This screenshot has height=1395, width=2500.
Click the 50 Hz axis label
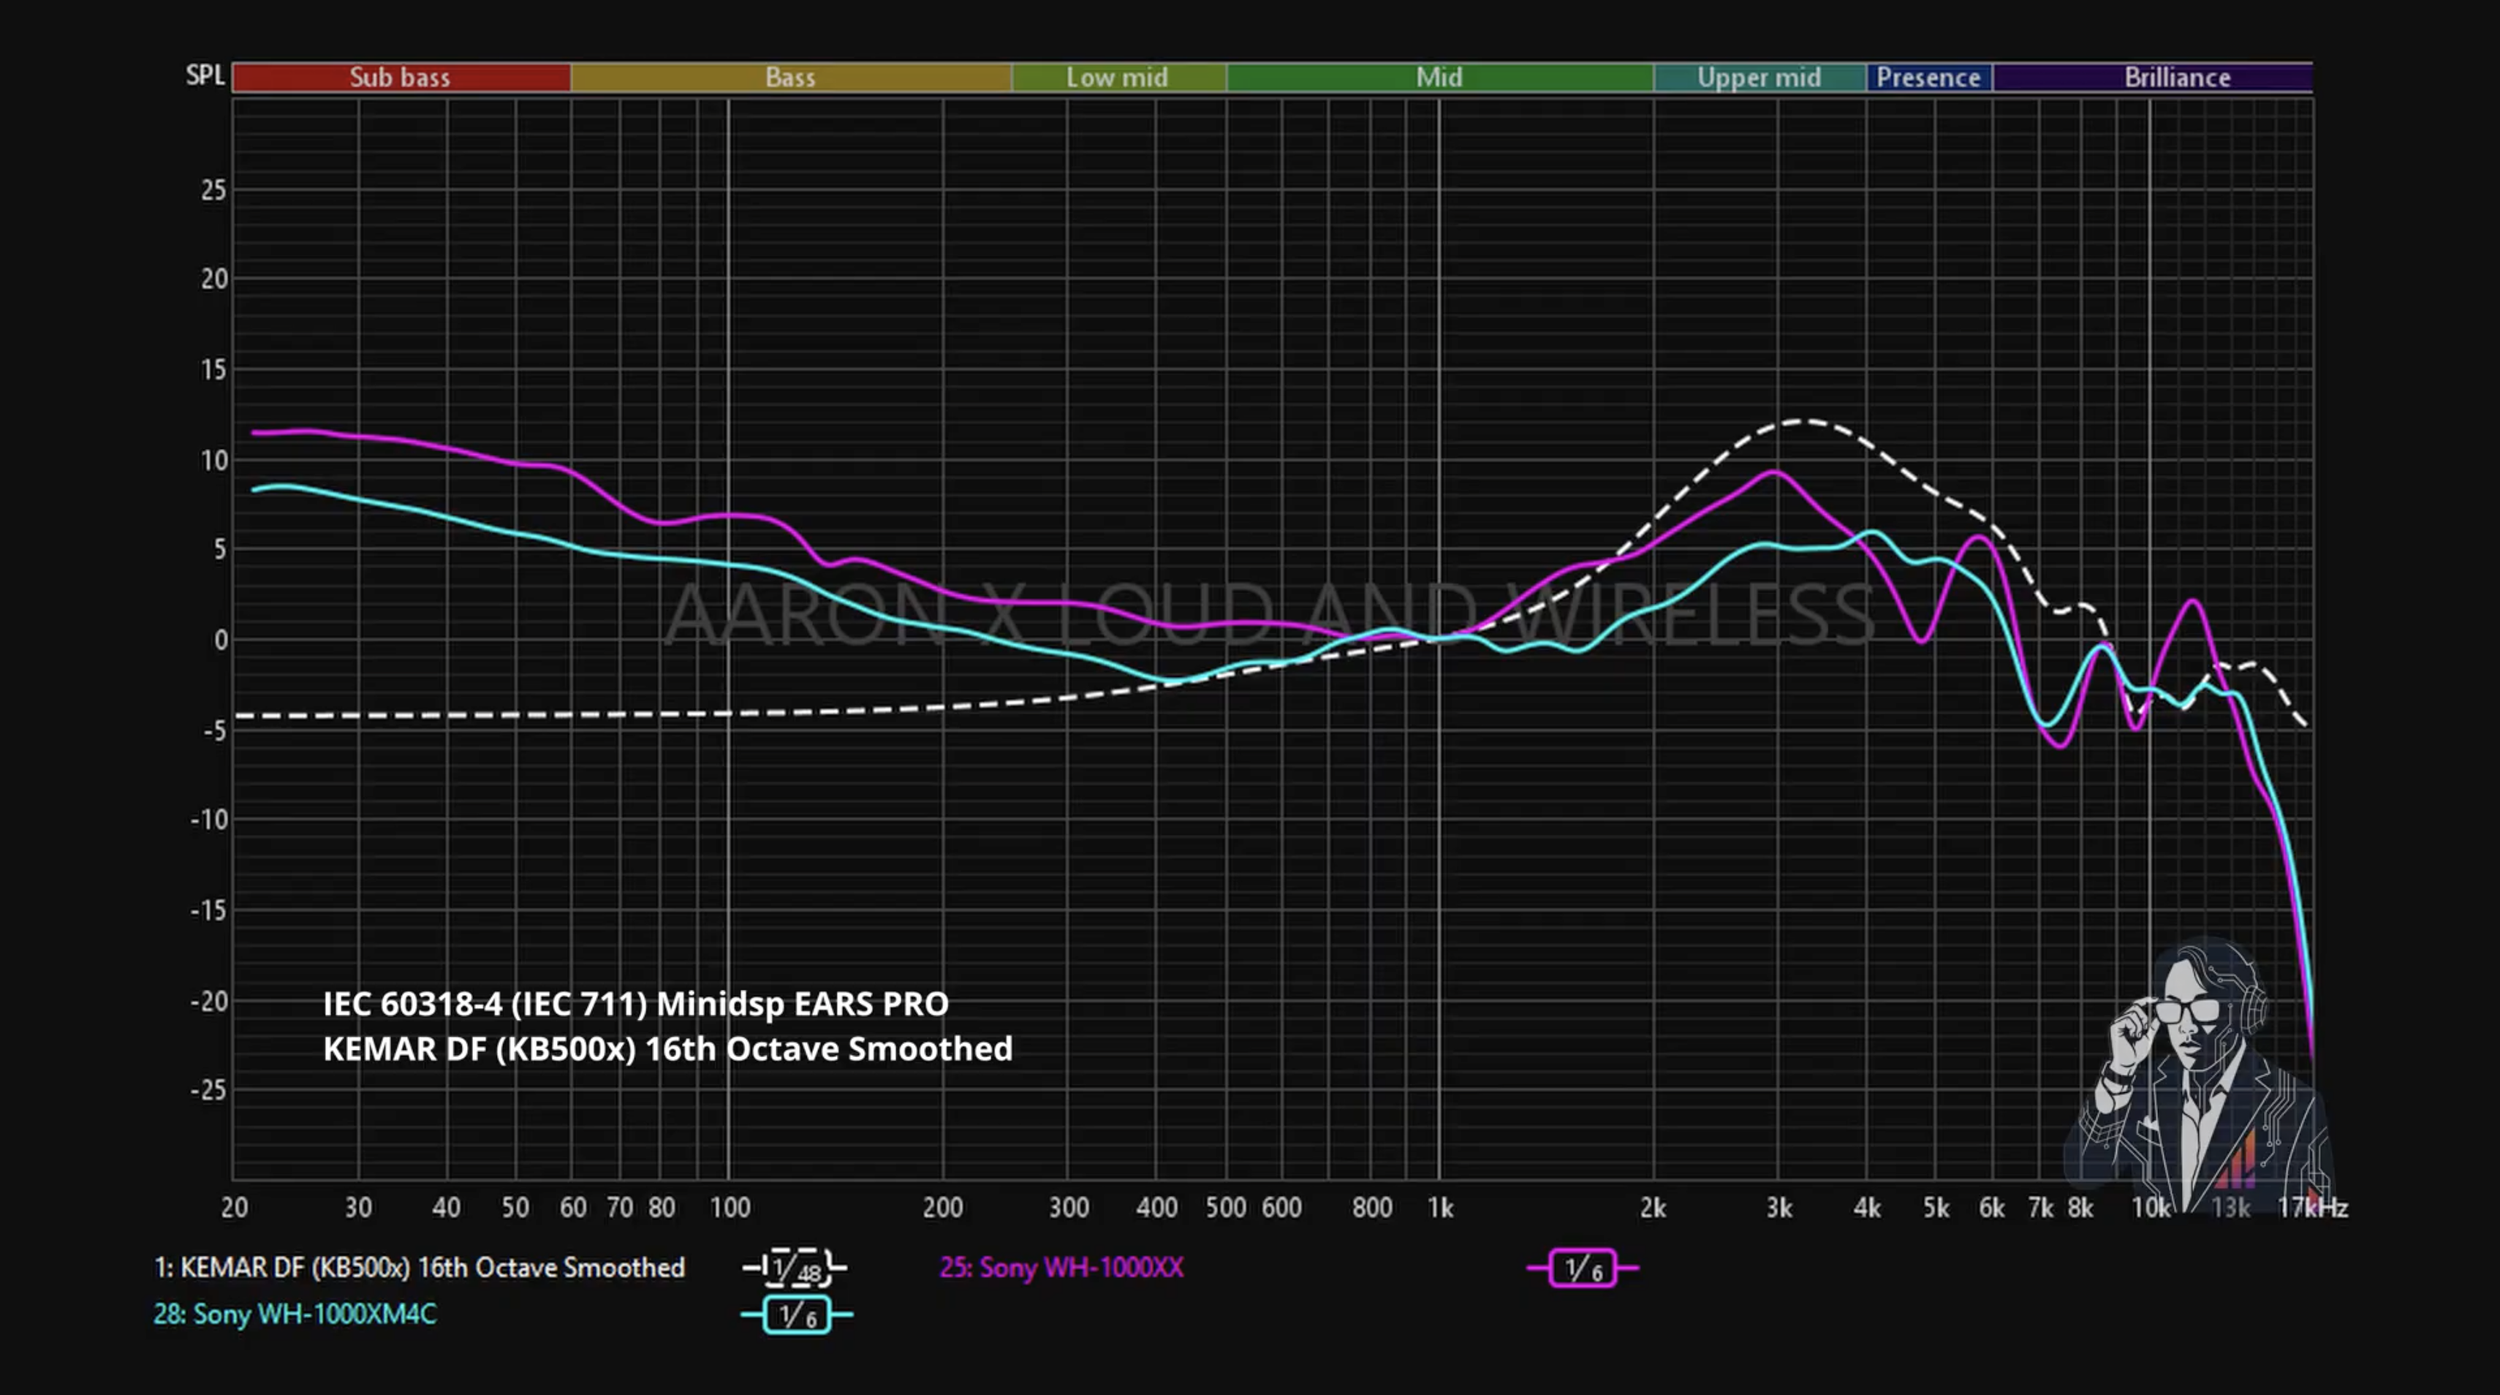[515, 1208]
